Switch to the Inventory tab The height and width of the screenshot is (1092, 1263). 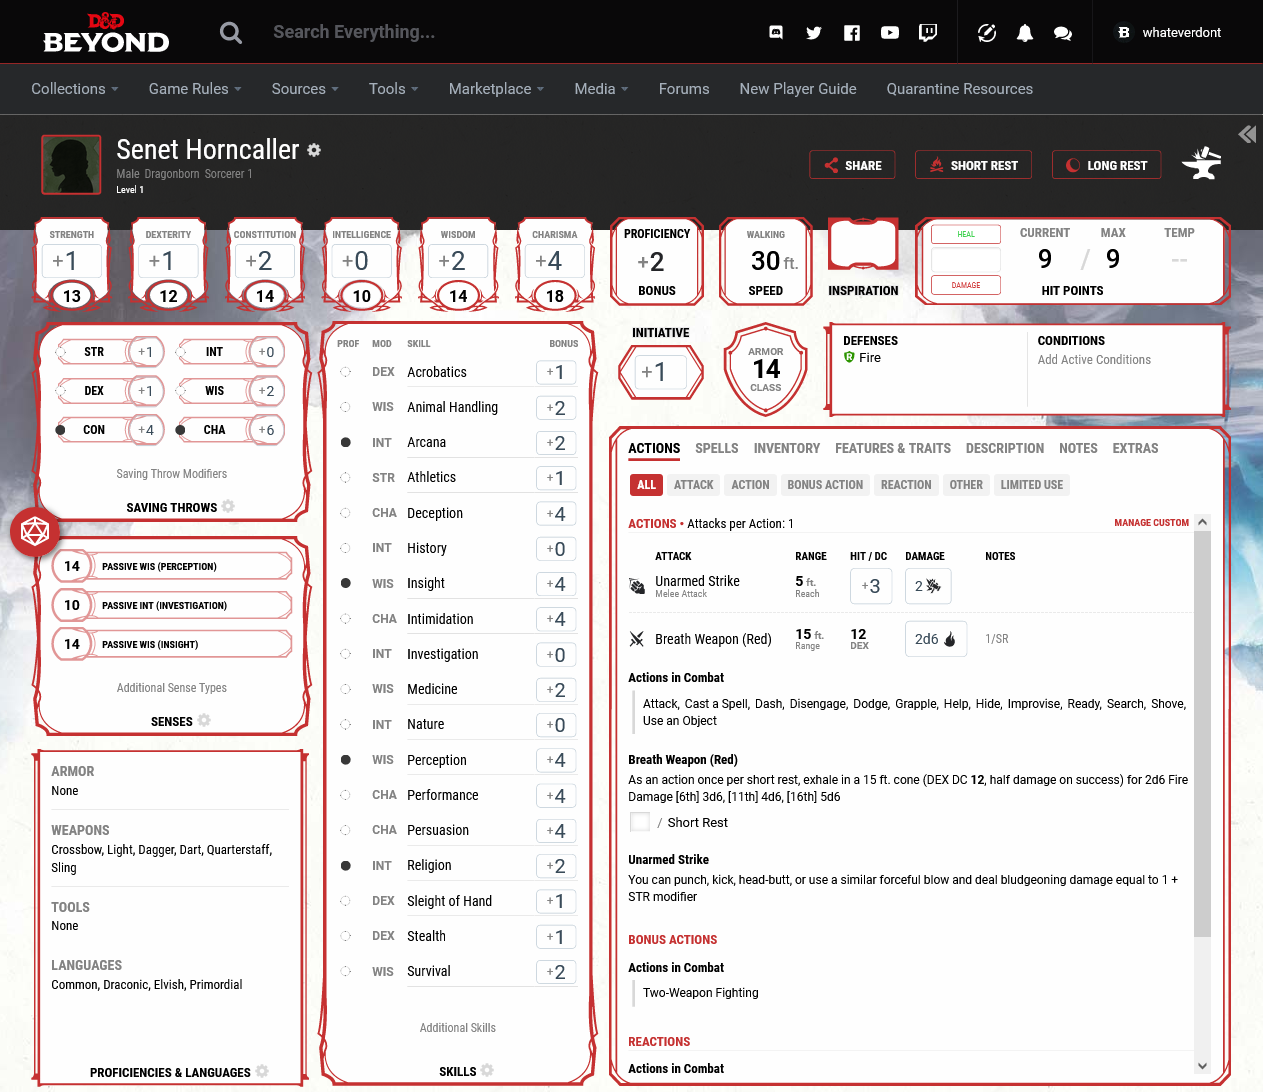pos(787,449)
